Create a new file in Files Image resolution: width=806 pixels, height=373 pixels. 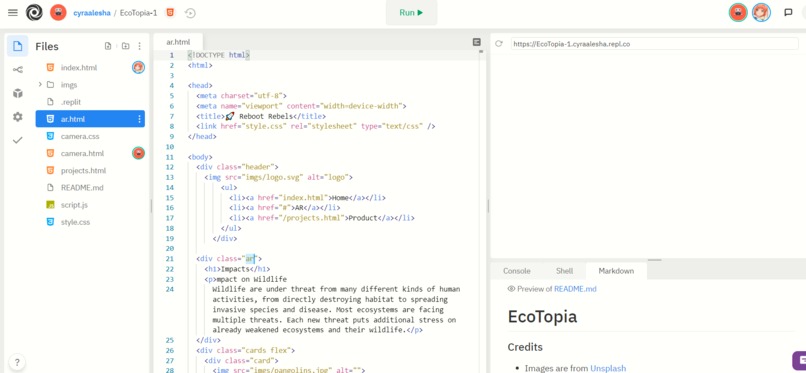(x=108, y=46)
